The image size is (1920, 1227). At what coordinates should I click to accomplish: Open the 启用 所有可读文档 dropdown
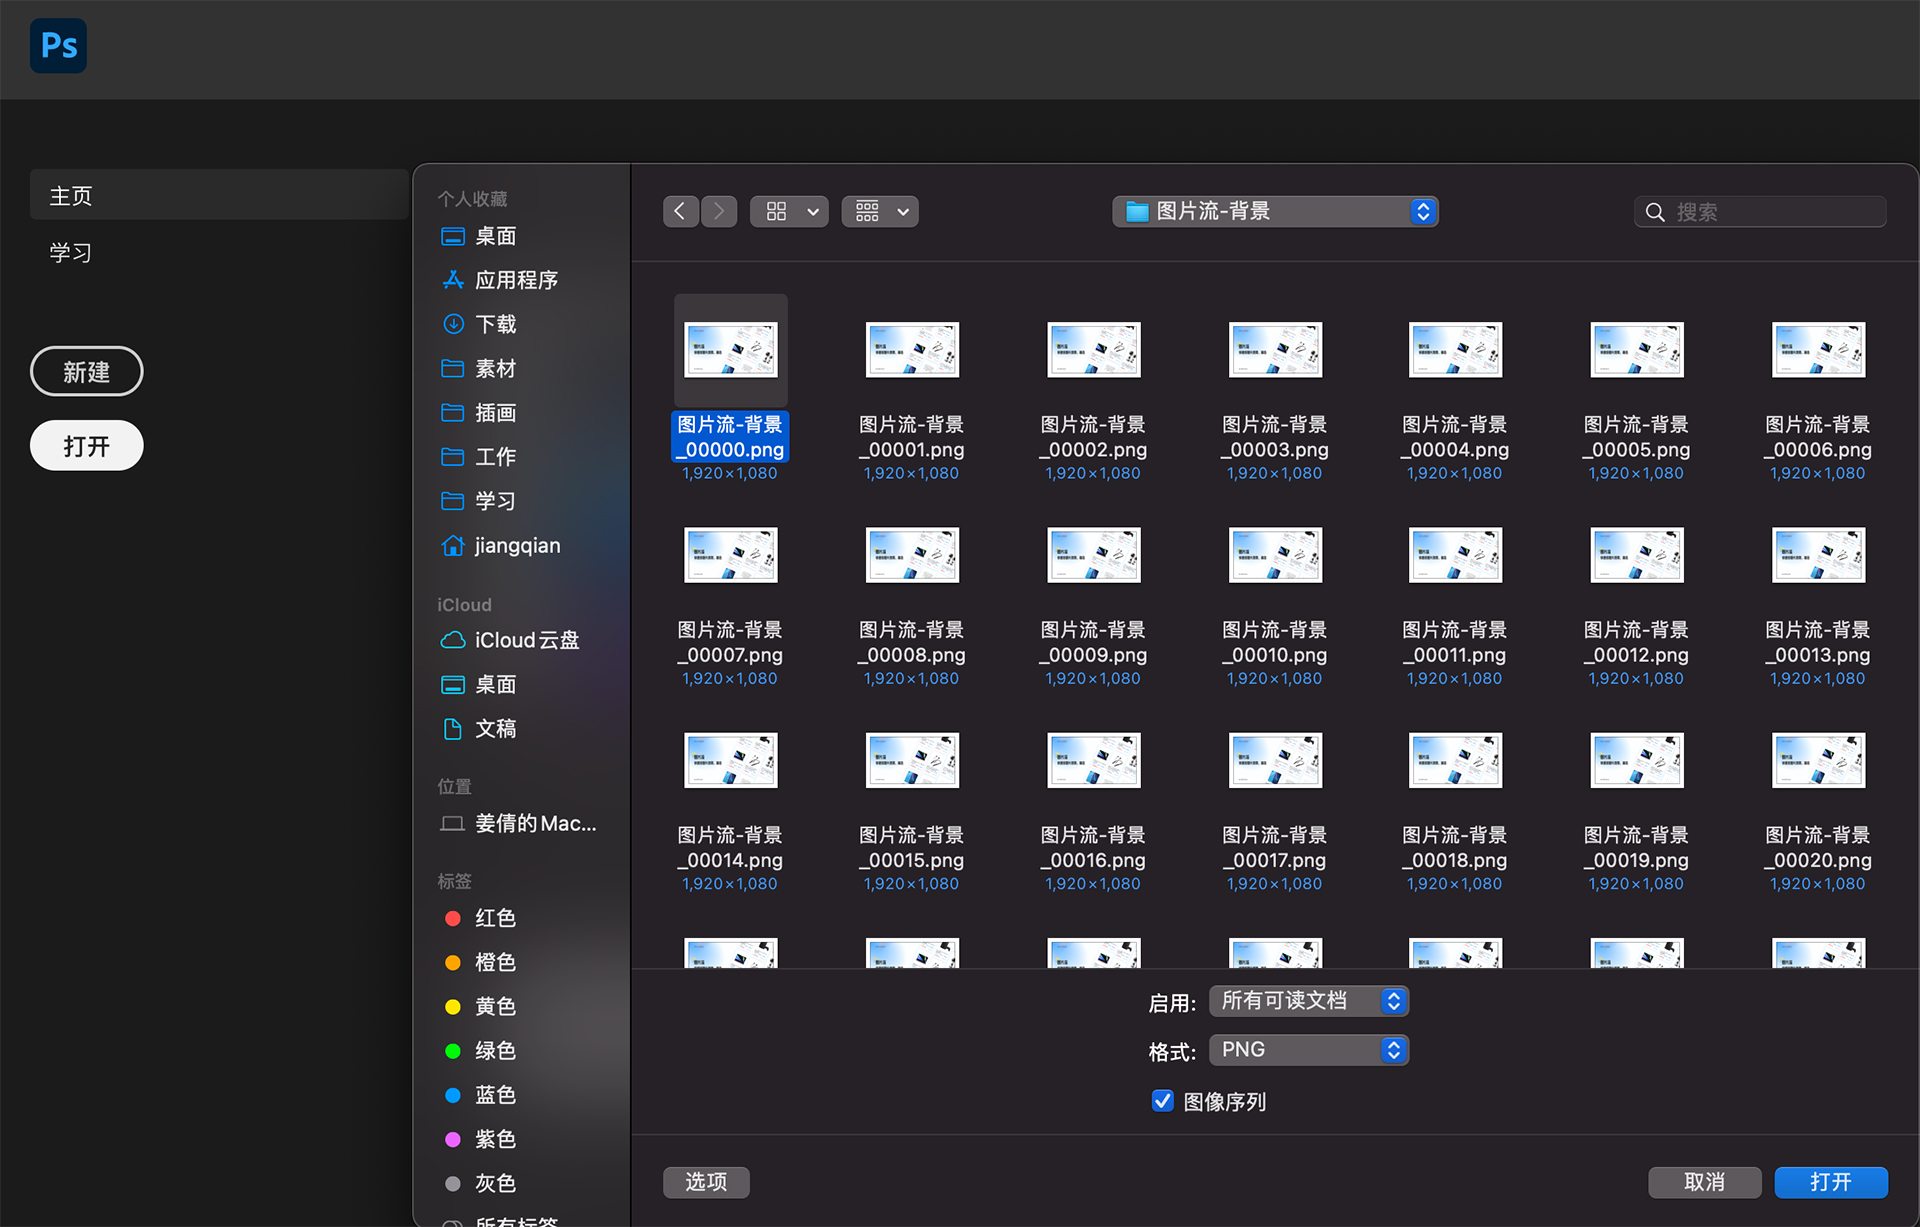(x=1308, y=1001)
